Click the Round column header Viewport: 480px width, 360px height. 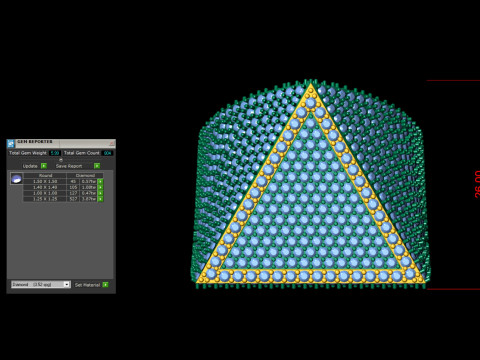pos(45,176)
